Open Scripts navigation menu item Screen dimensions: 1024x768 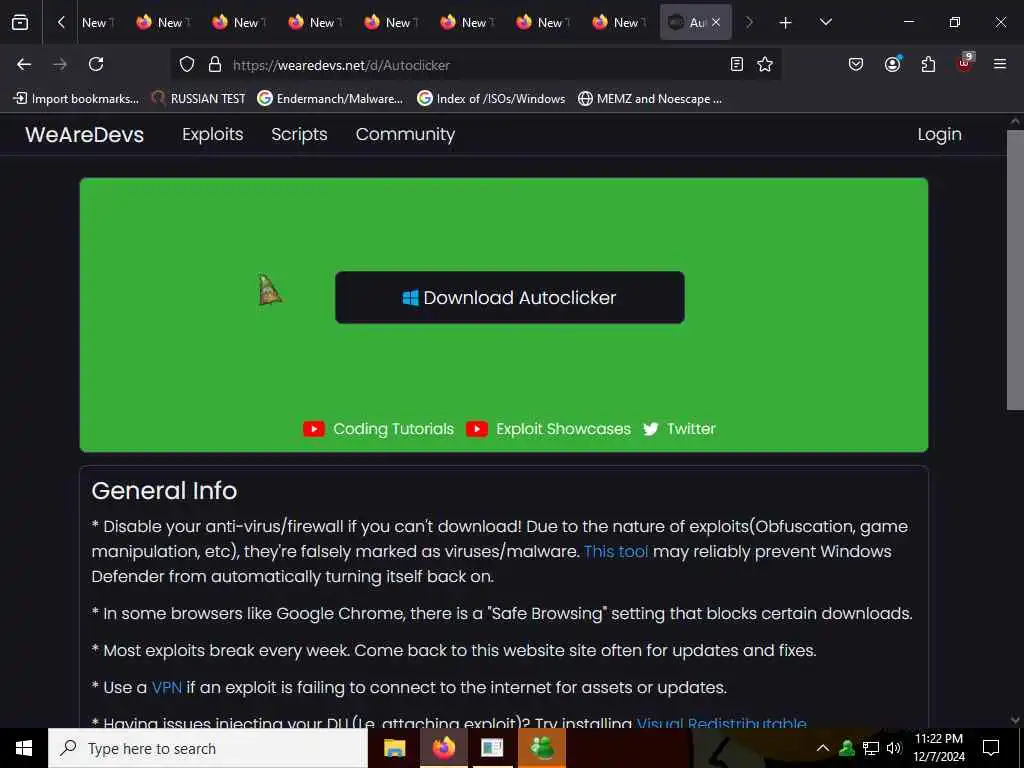[x=299, y=135]
